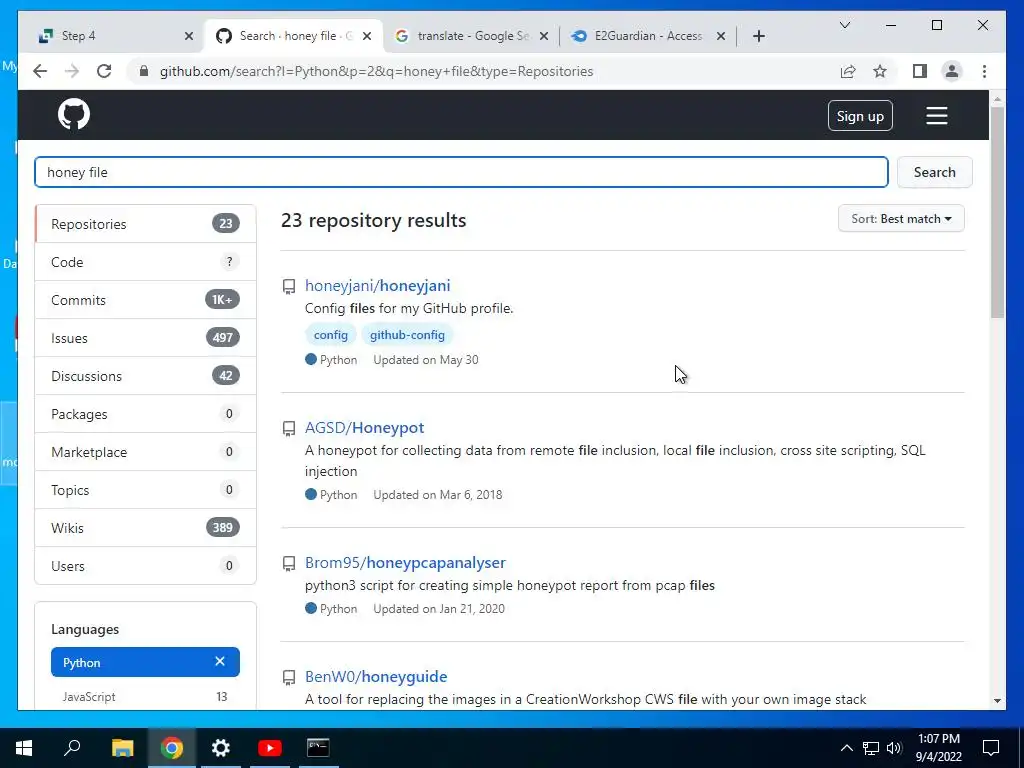
Task: Go back with the browser back arrow
Action: coord(40,71)
